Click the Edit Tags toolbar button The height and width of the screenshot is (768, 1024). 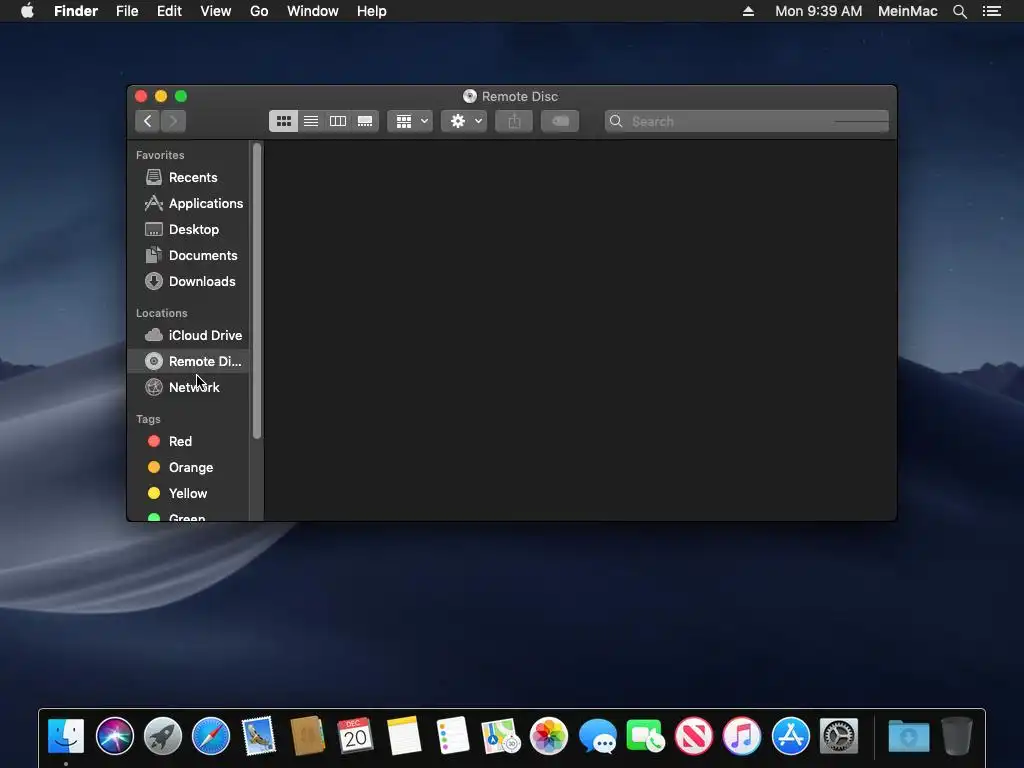click(x=560, y=121)
